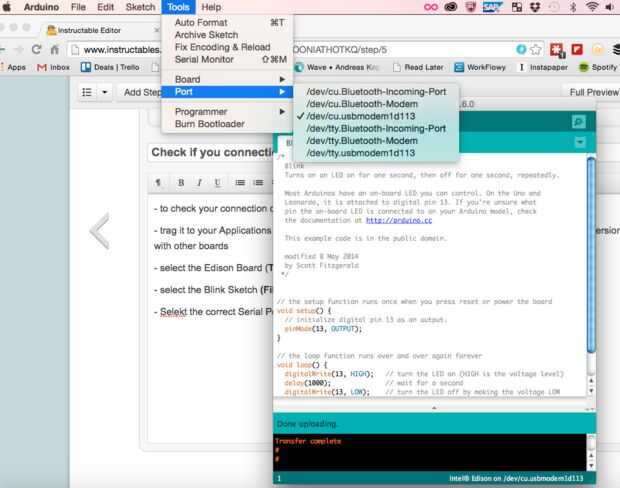This screenshot has width=620, height=488.
Task: Toggle bold formatting in editor
Action: pos(181,183)
